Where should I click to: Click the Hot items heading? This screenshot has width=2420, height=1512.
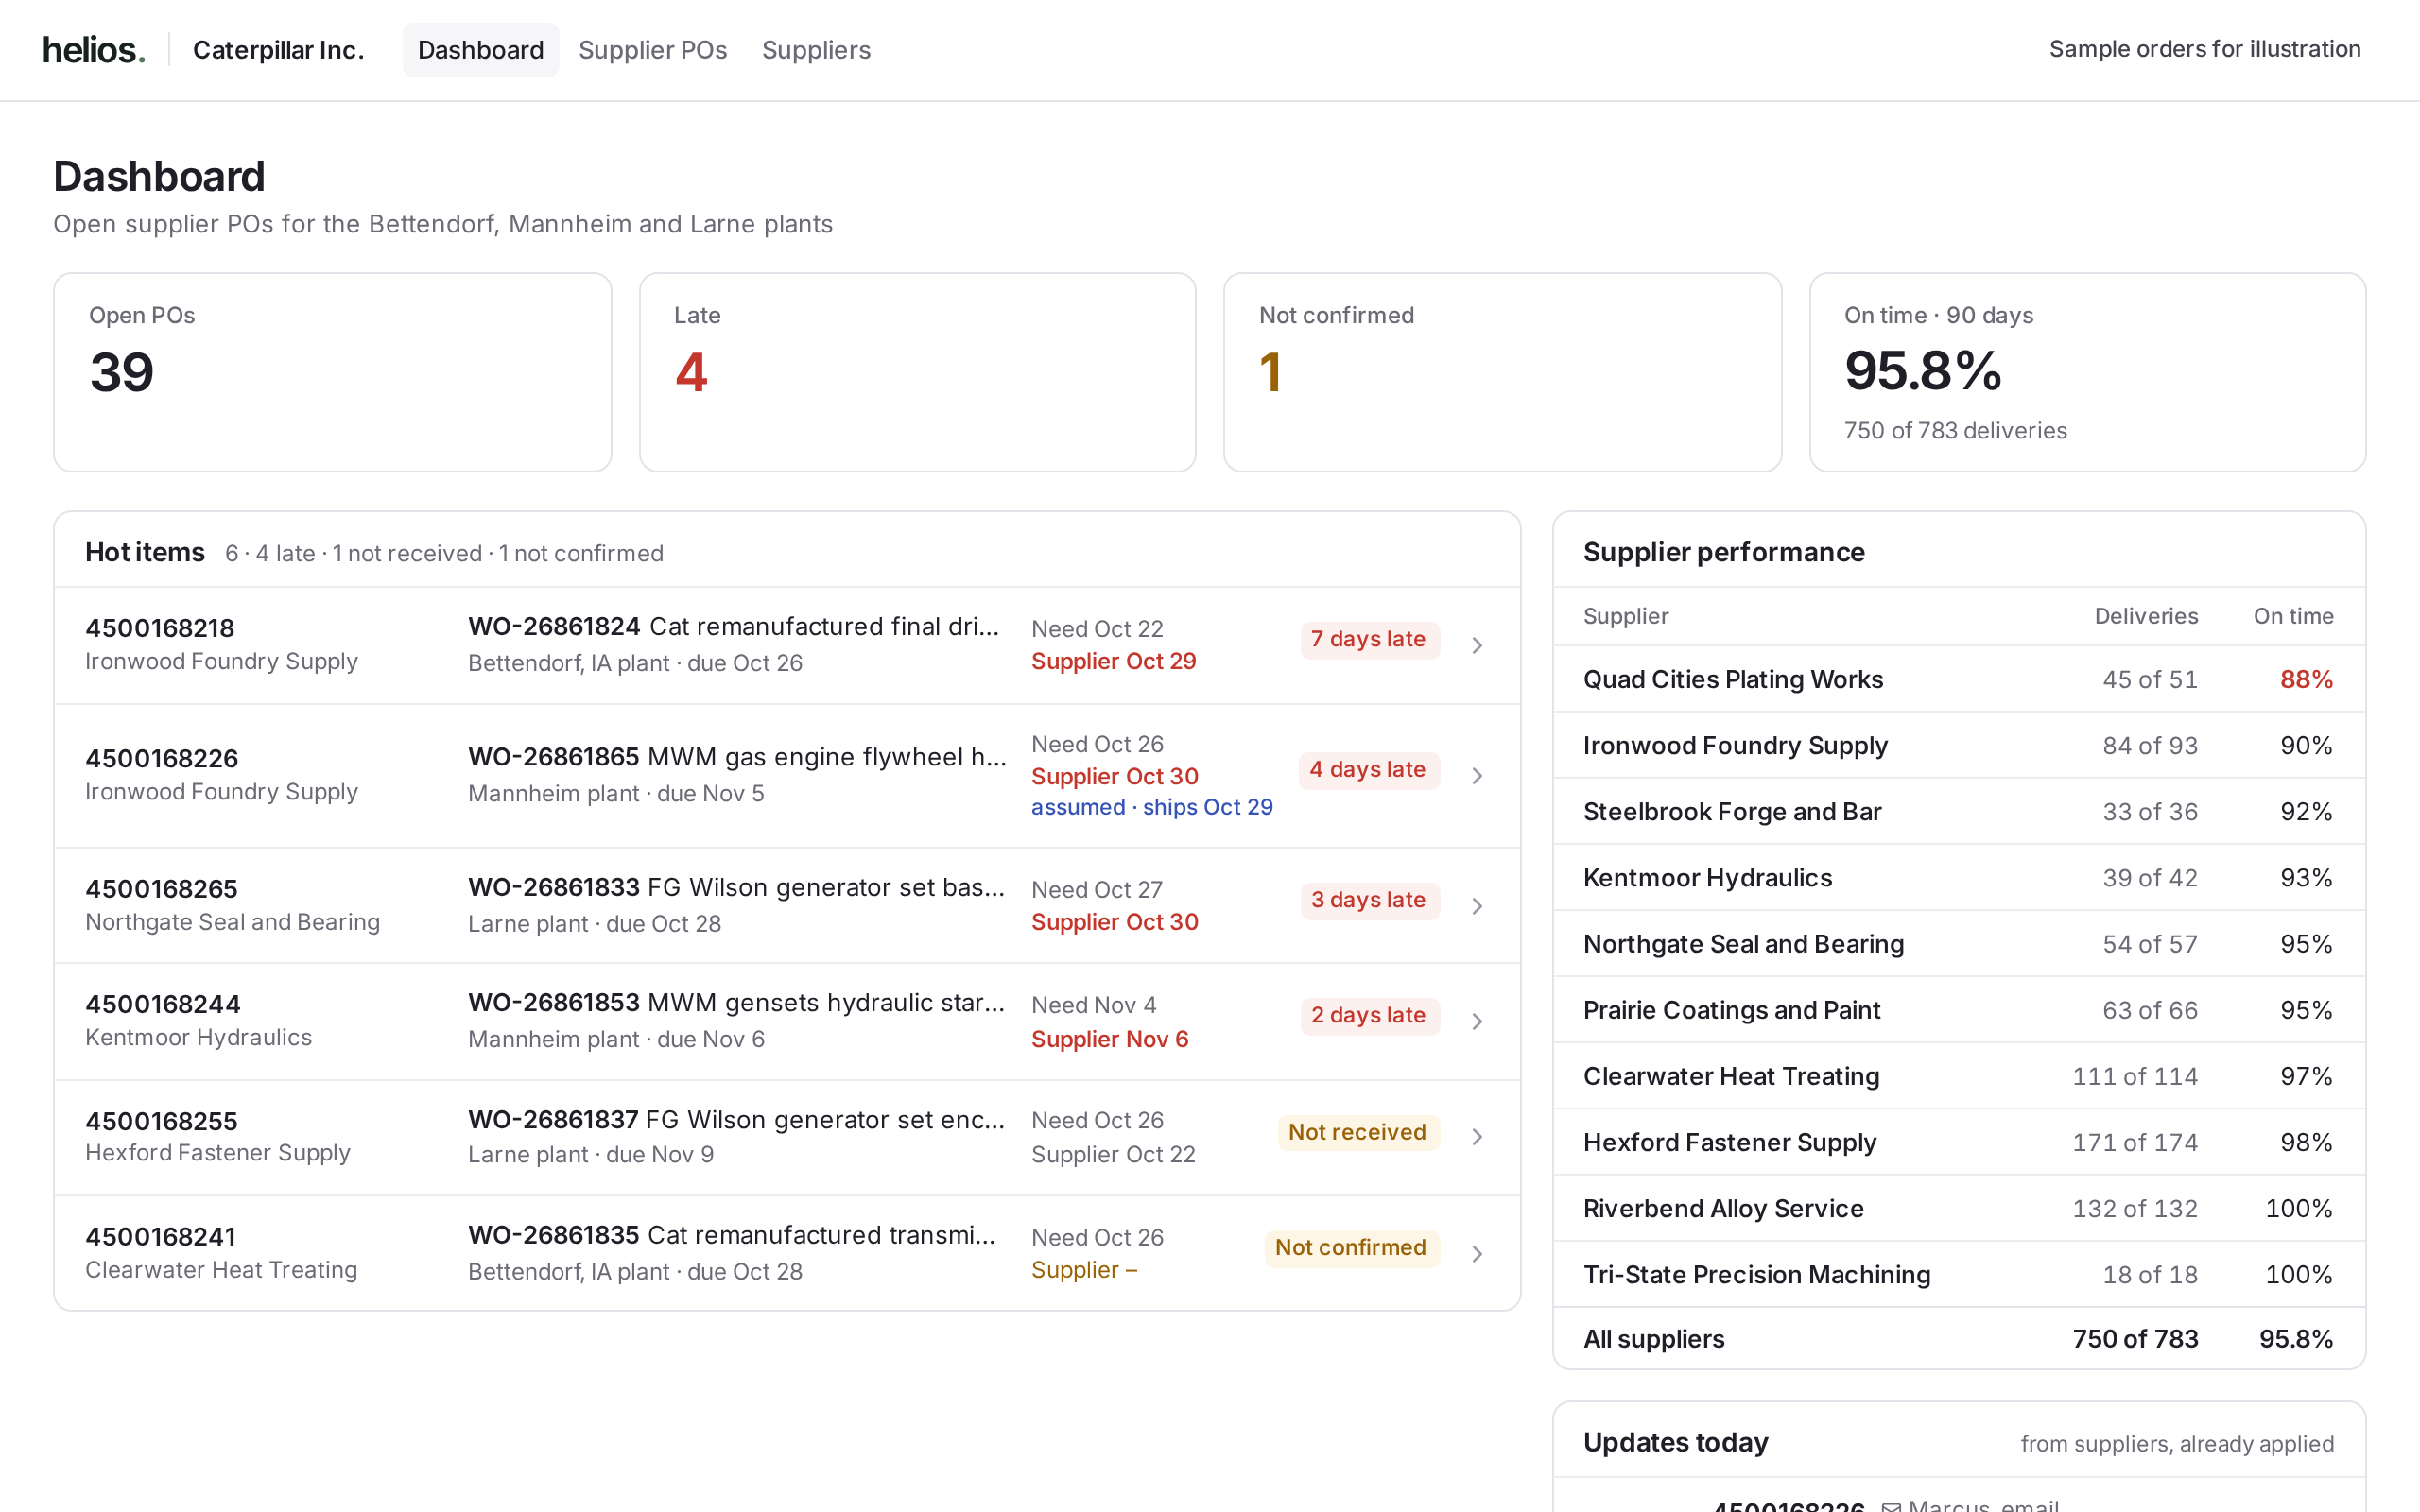pos(145,552)
